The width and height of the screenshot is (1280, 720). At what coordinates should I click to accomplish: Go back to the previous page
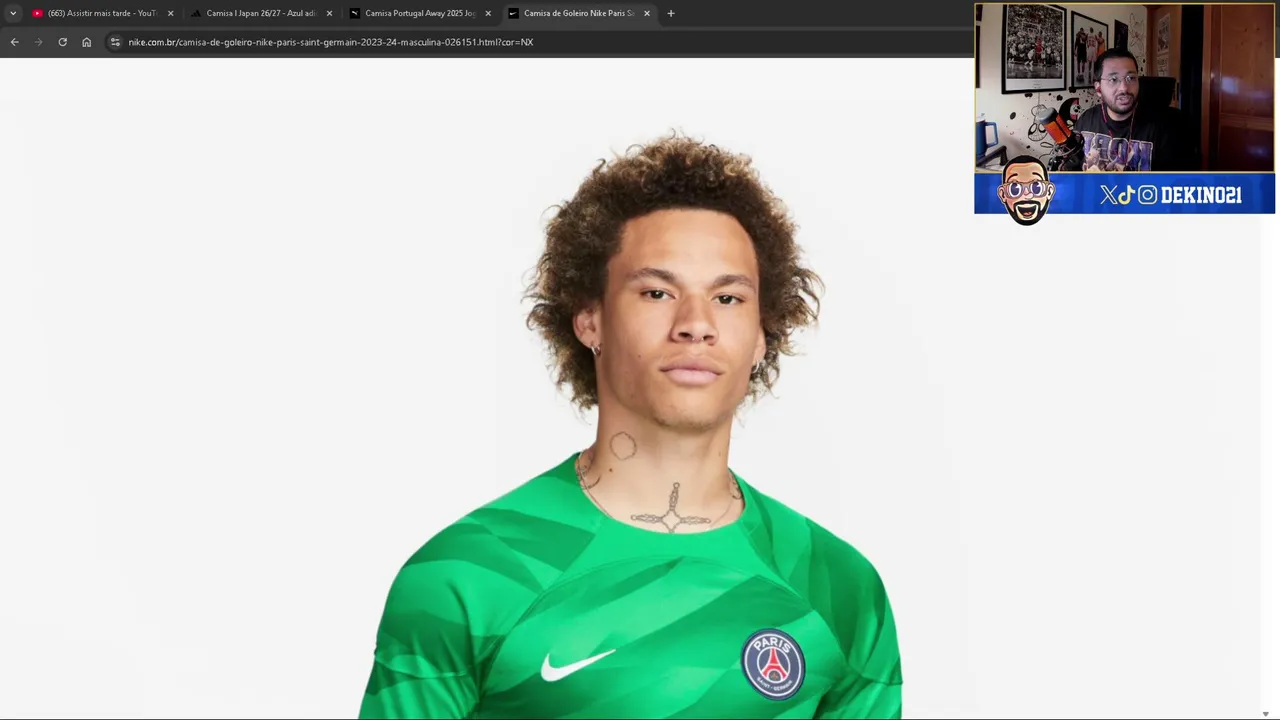click(x=14, y=42)
